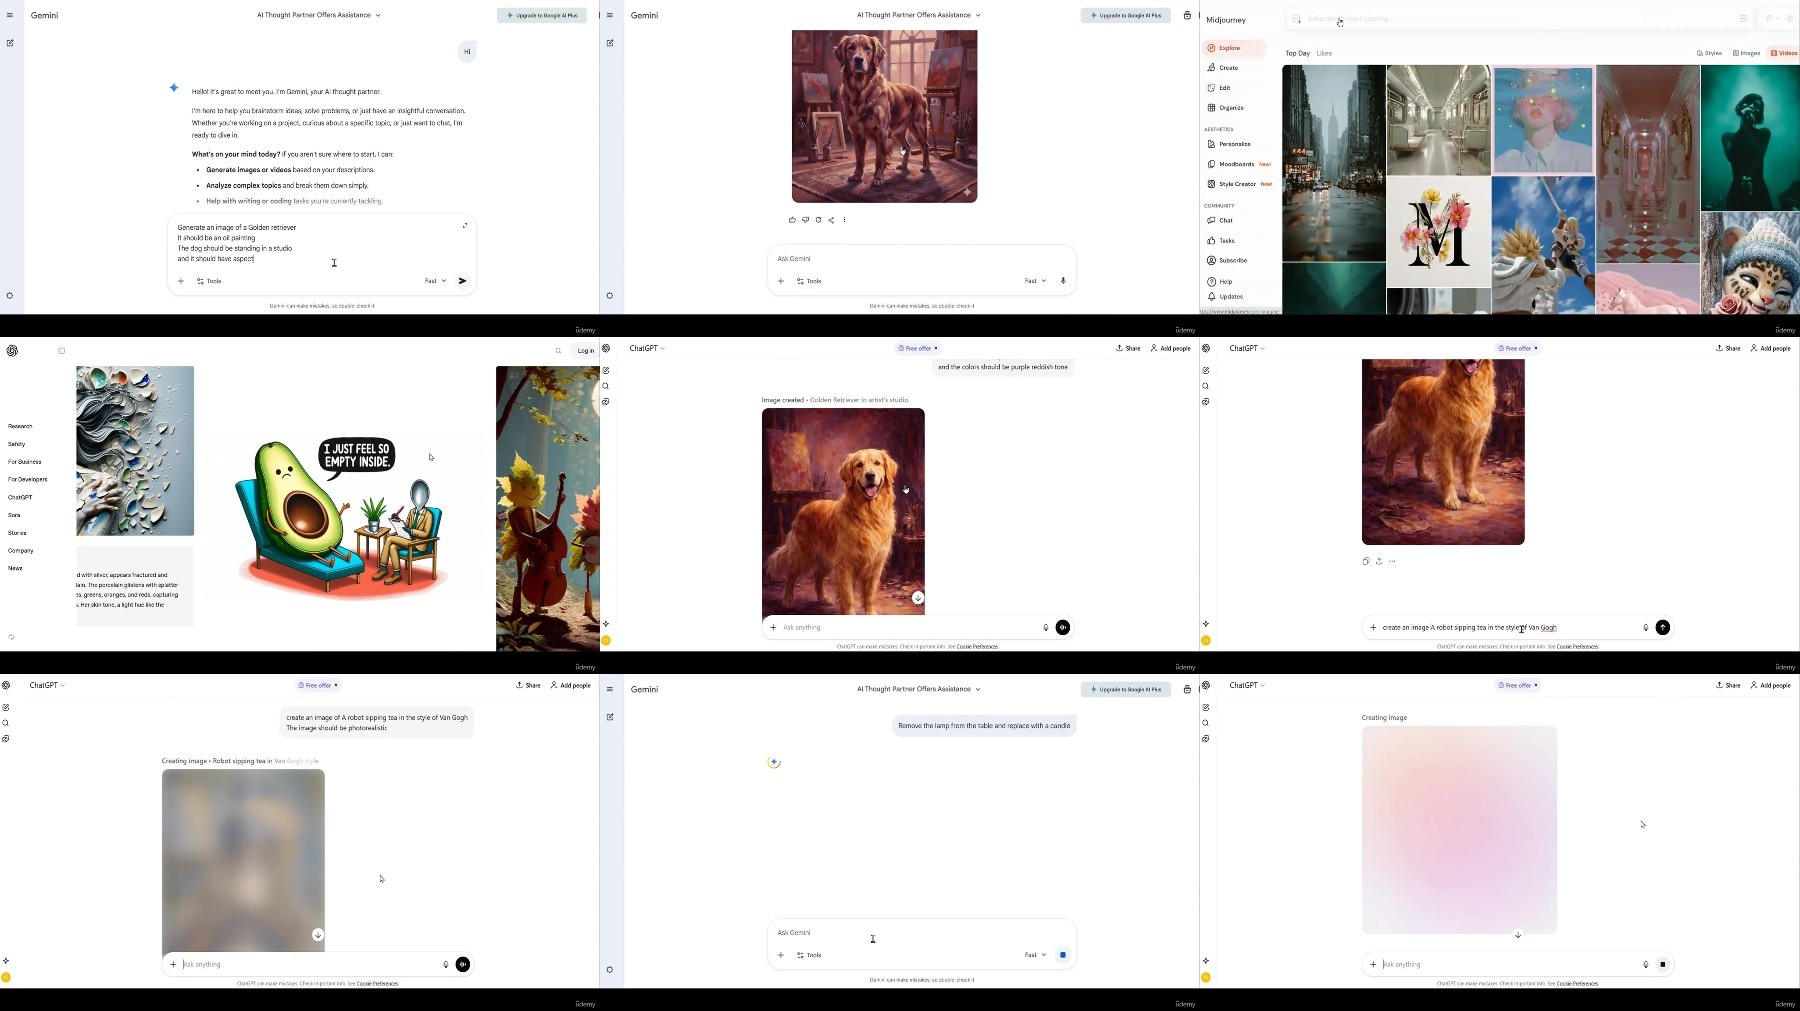Open 'Fast' model dropdown in Gemini dog image window
The image size is (1800, 1011).
[1035, 281]
